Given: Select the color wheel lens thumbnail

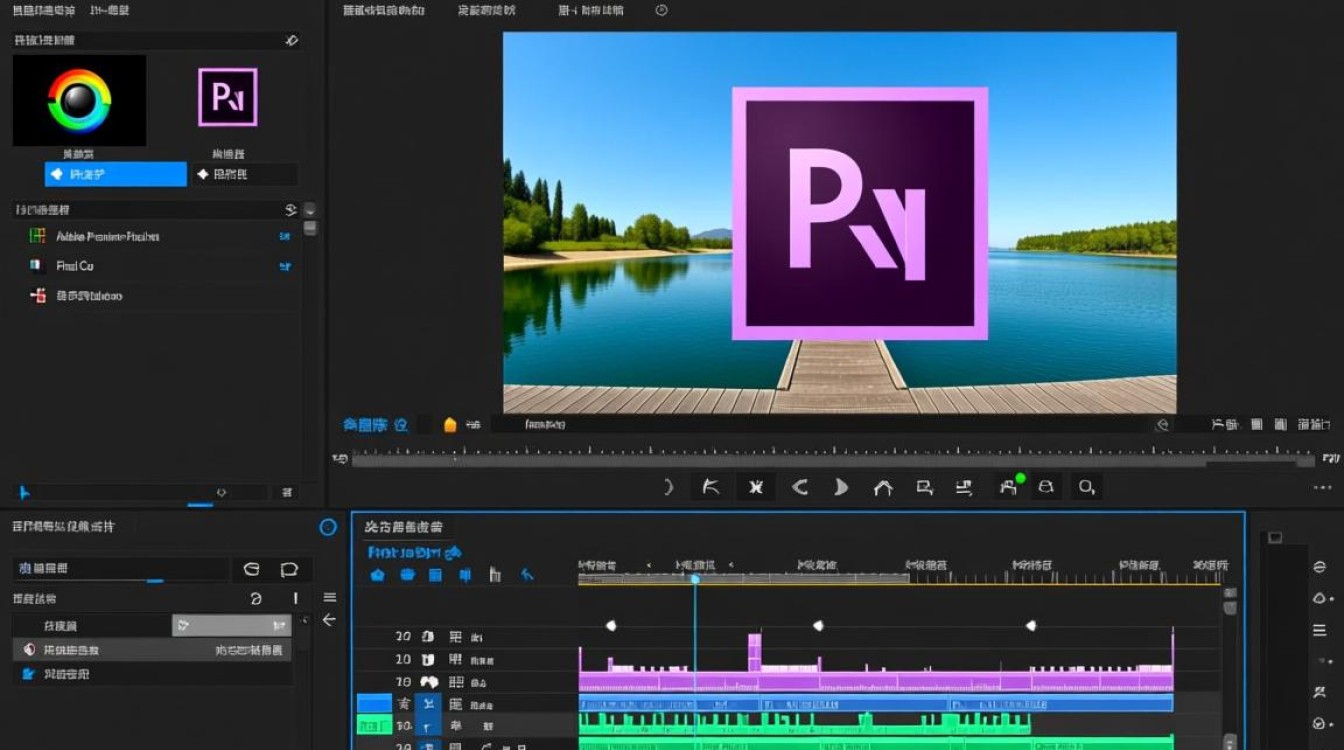Looking at the screenshot, I should click(x=79, y=100).
